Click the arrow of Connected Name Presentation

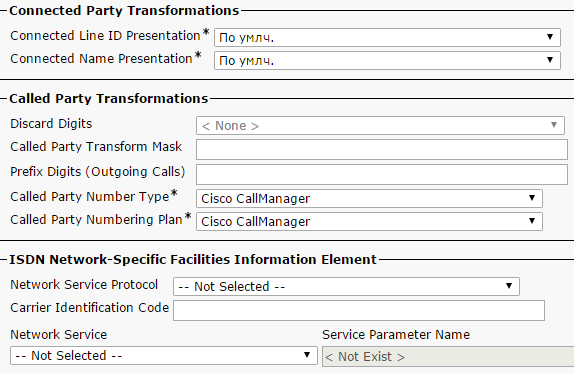[x=550, y=60]
